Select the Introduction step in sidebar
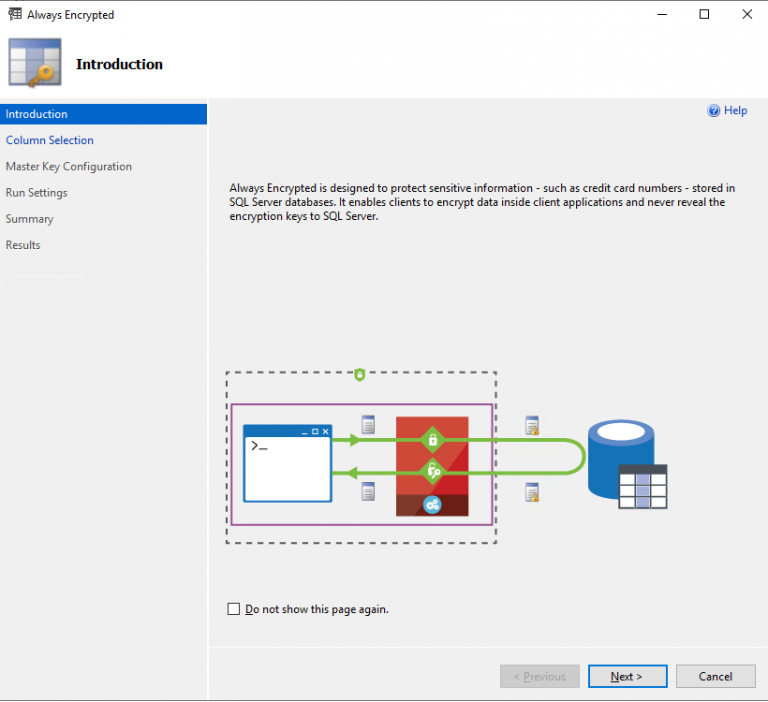The image size is (768, 702). pyautogui.click(x=103, y=114)
